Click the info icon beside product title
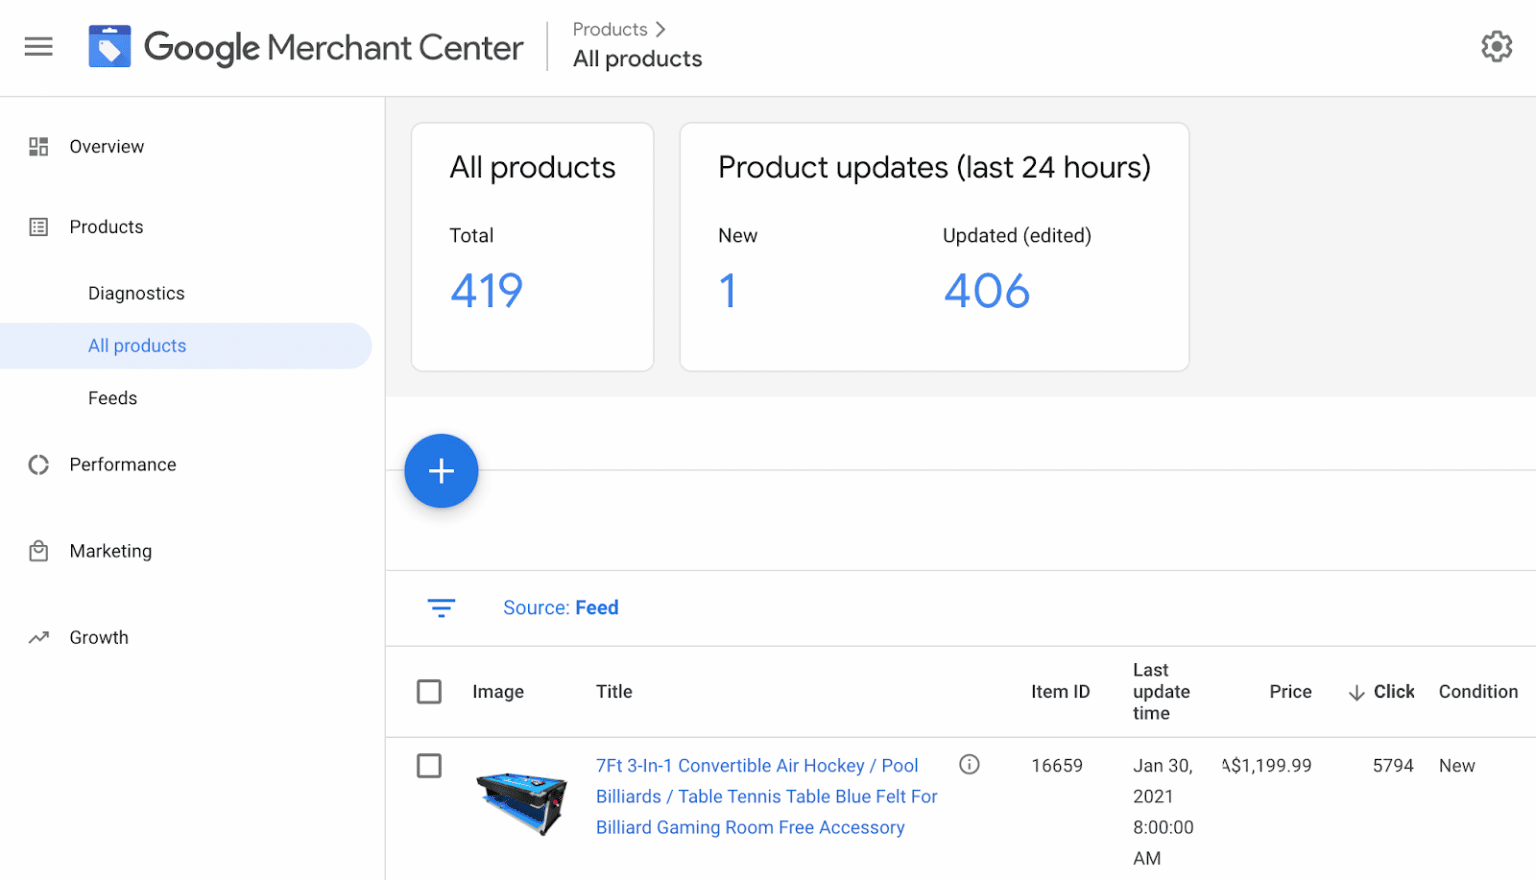This screenshot has height=880, width=1536. (969, 765)
